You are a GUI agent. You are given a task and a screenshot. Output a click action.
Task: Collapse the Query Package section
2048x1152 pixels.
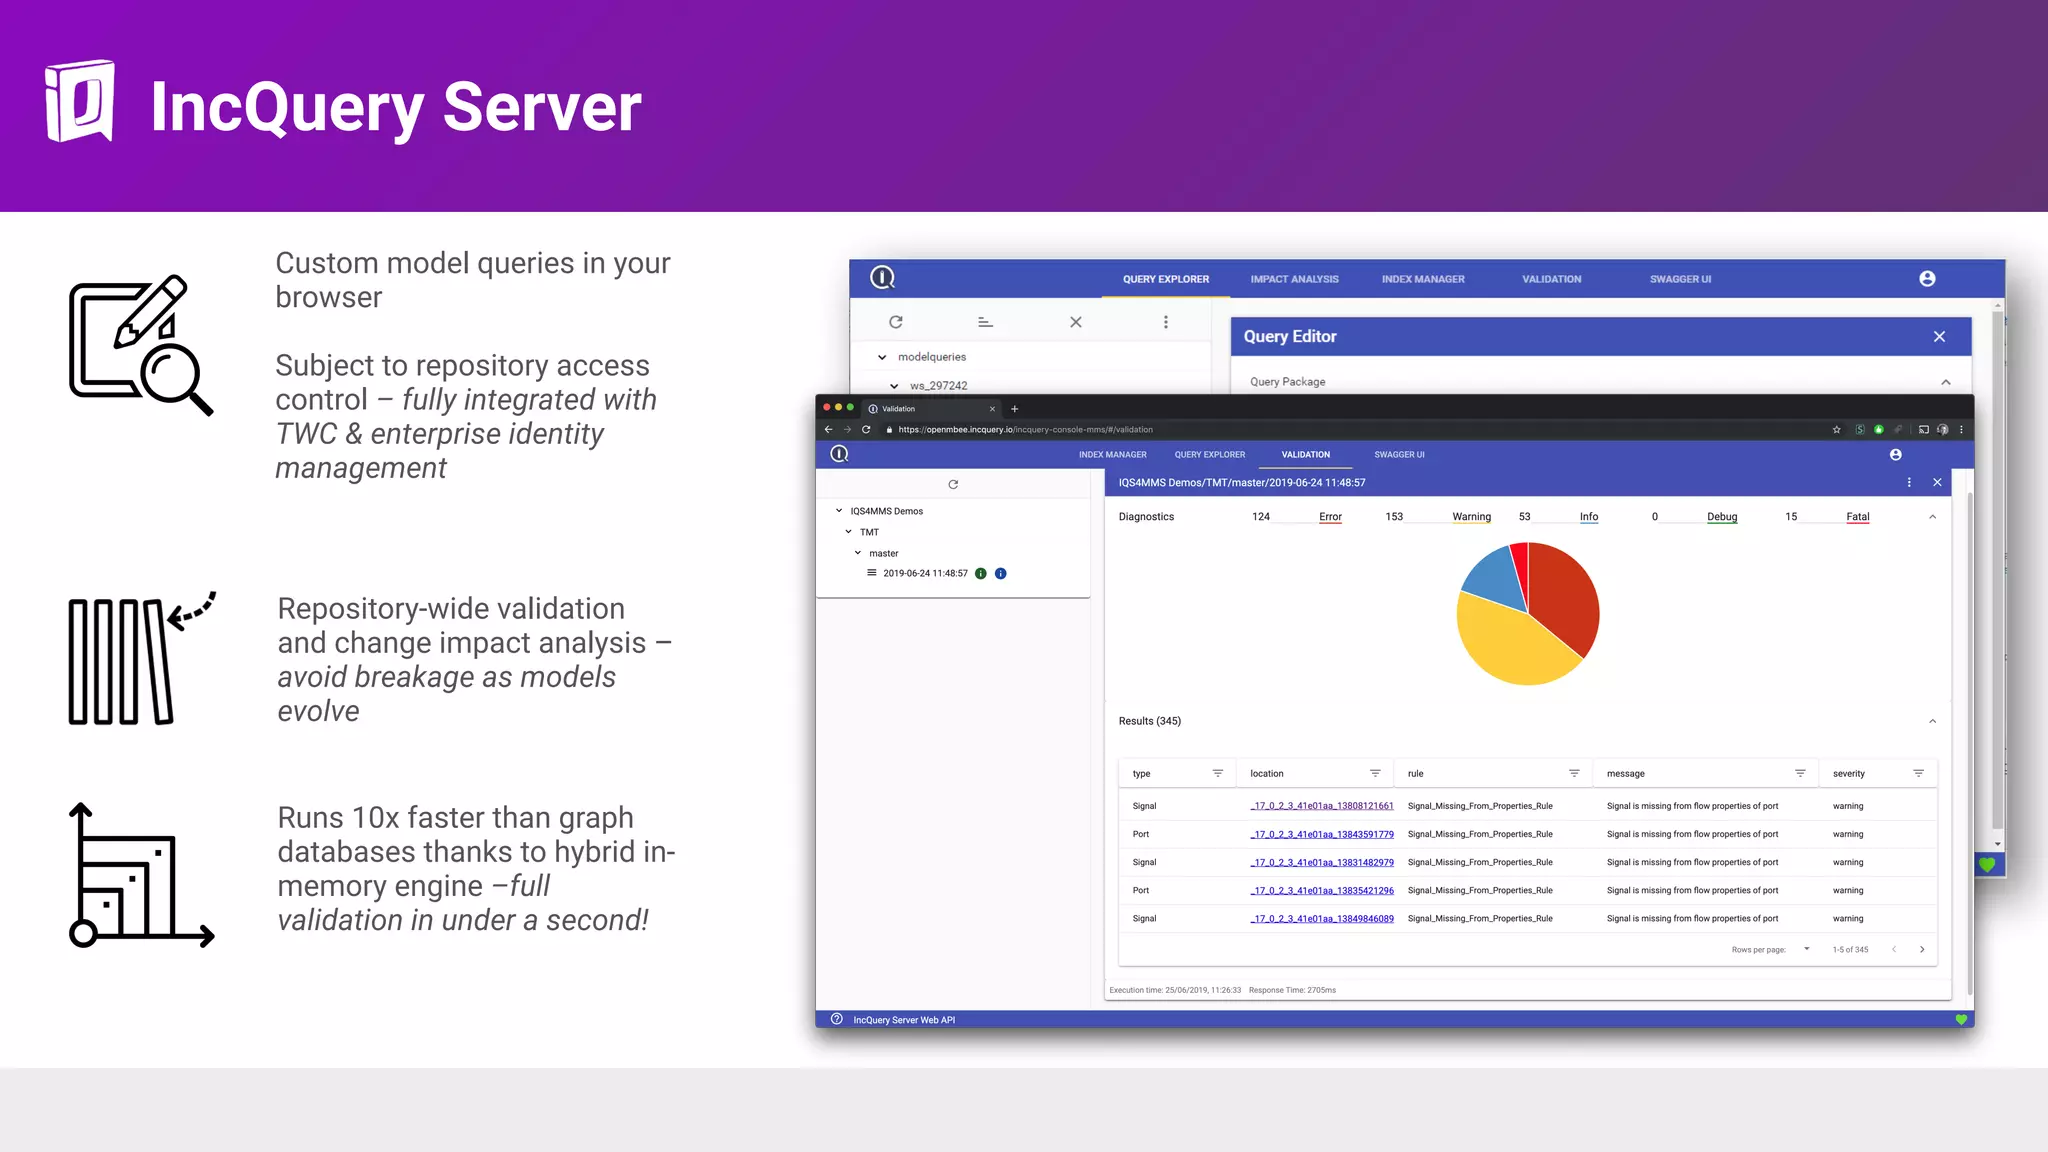pyautogui.click(x=1946, y=382)
